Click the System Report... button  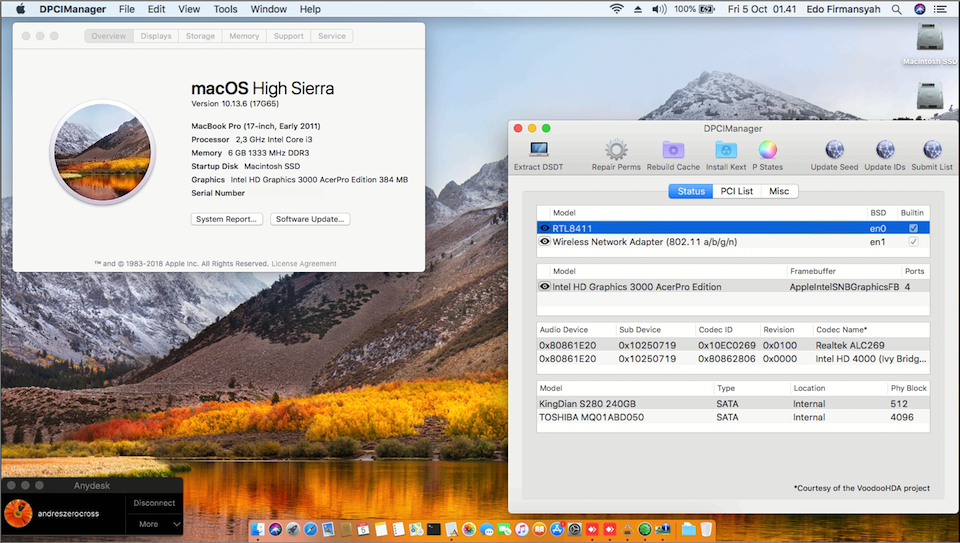tap(227, 219)
